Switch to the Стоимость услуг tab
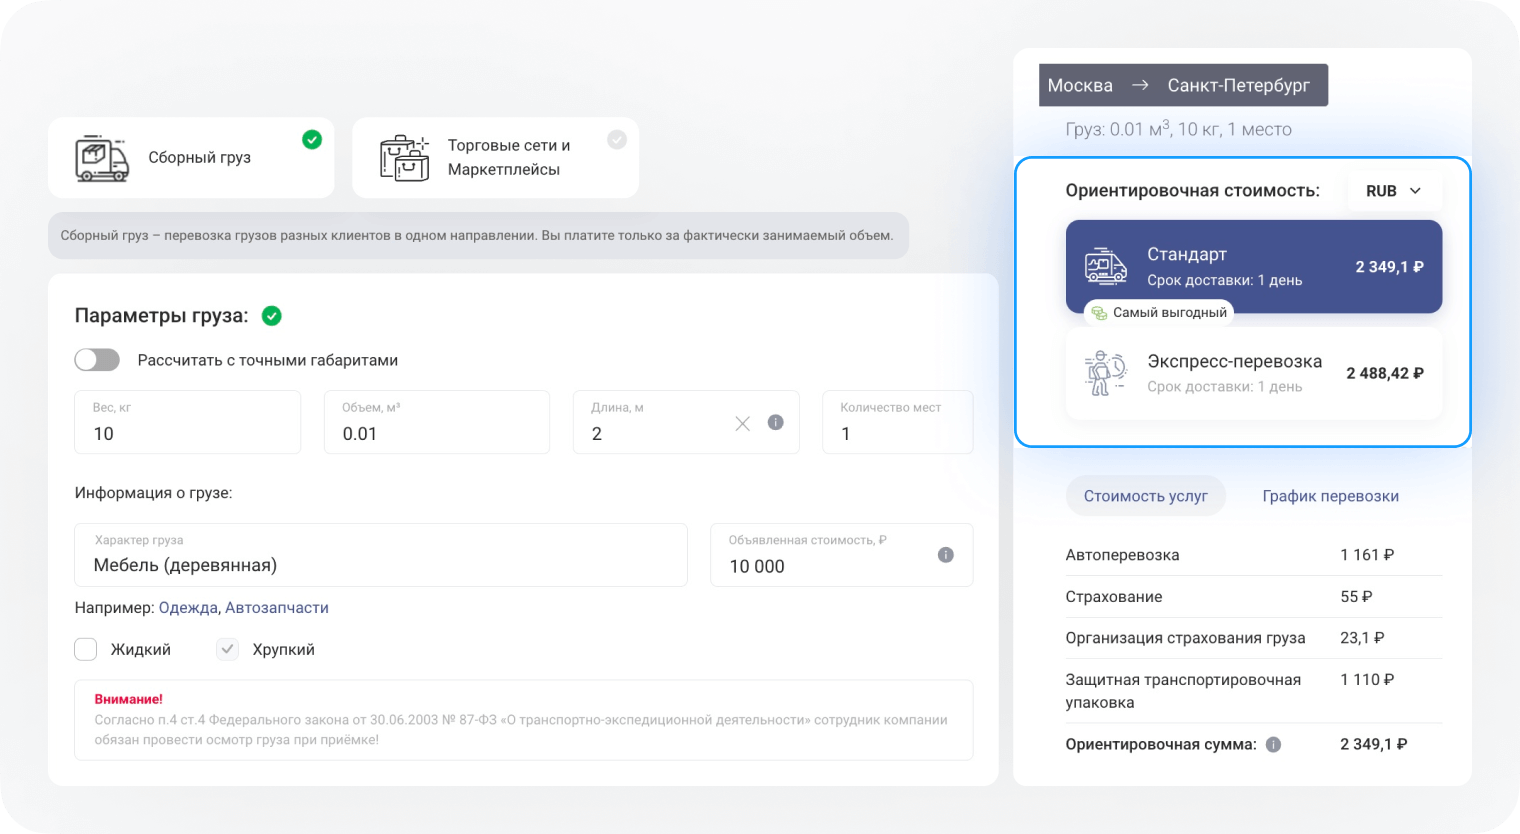 point(1145,496)
